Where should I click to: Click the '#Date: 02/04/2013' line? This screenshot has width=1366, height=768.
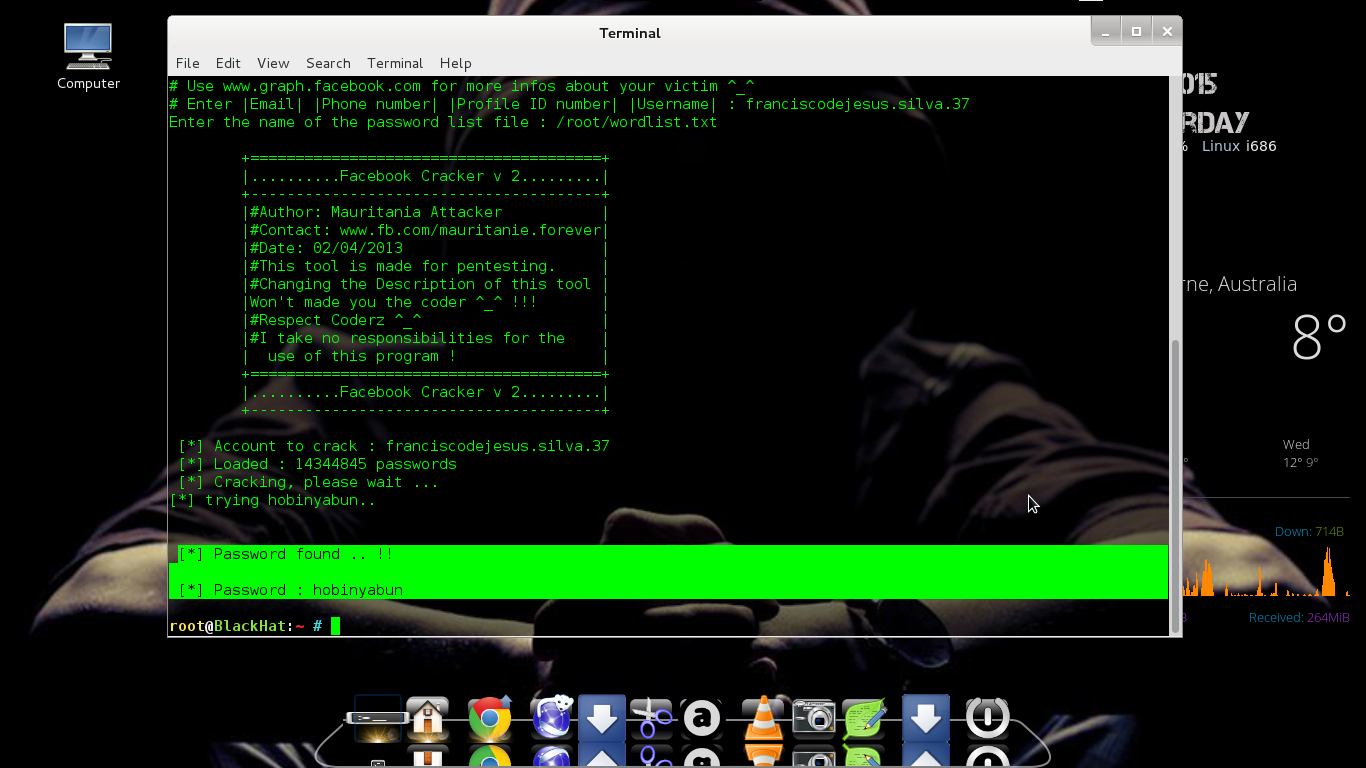[326, 248]
